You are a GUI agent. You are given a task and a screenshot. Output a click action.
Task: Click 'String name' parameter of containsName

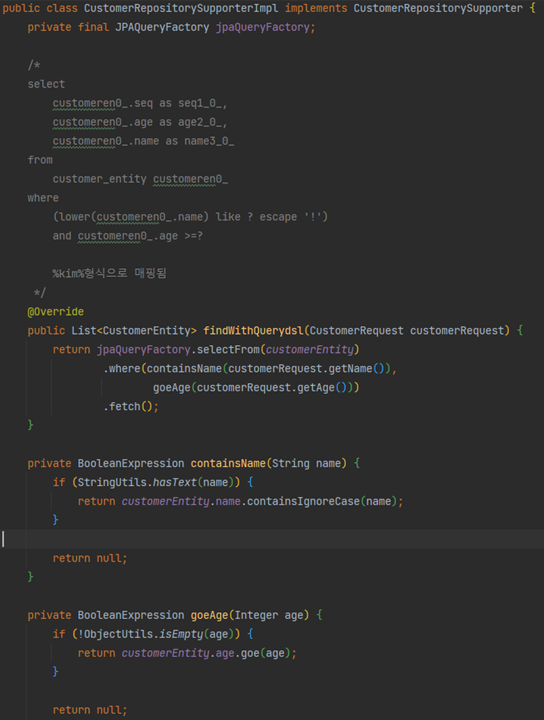click(307, 463)
